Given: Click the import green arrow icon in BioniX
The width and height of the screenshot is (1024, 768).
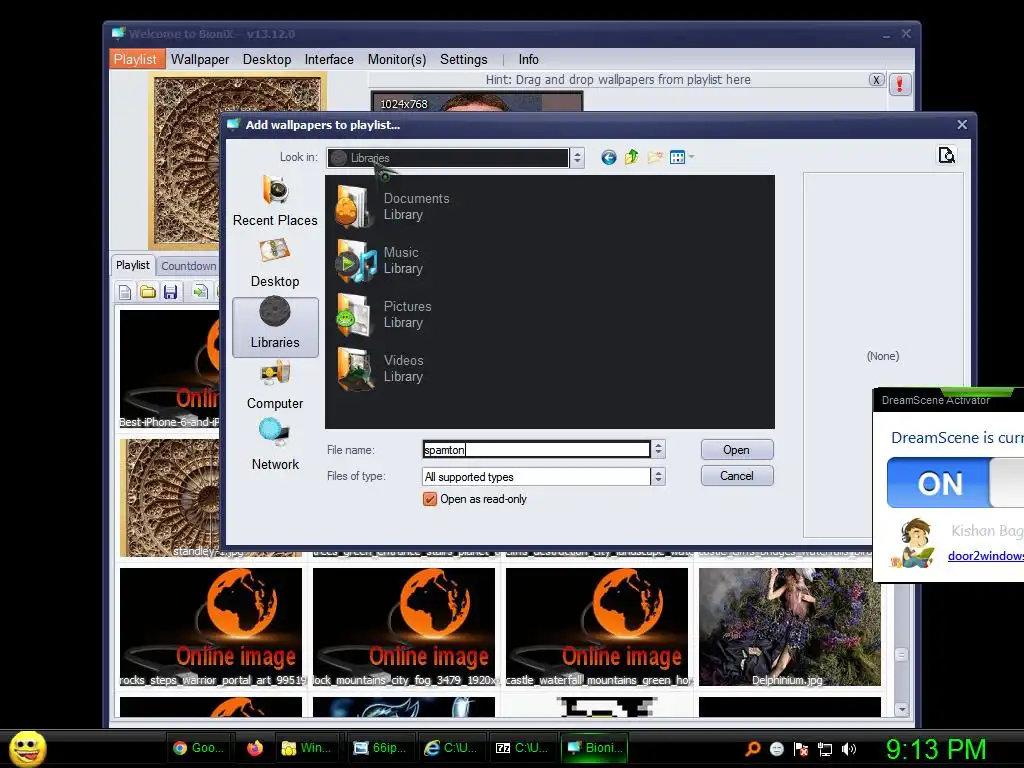Looking at the screenshot, I should [200, 292].
